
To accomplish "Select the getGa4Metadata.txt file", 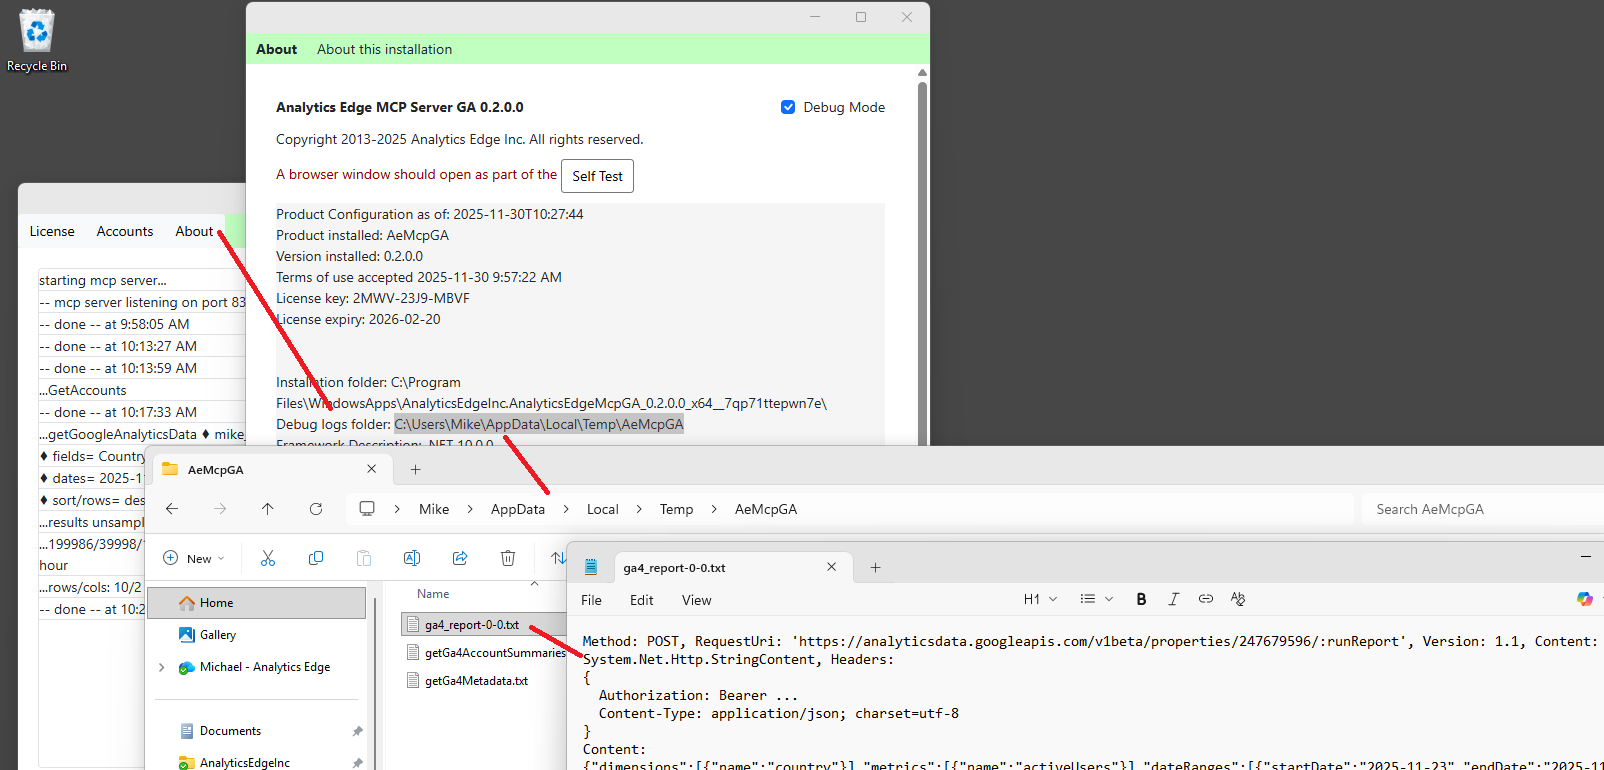I will (476, 681).
